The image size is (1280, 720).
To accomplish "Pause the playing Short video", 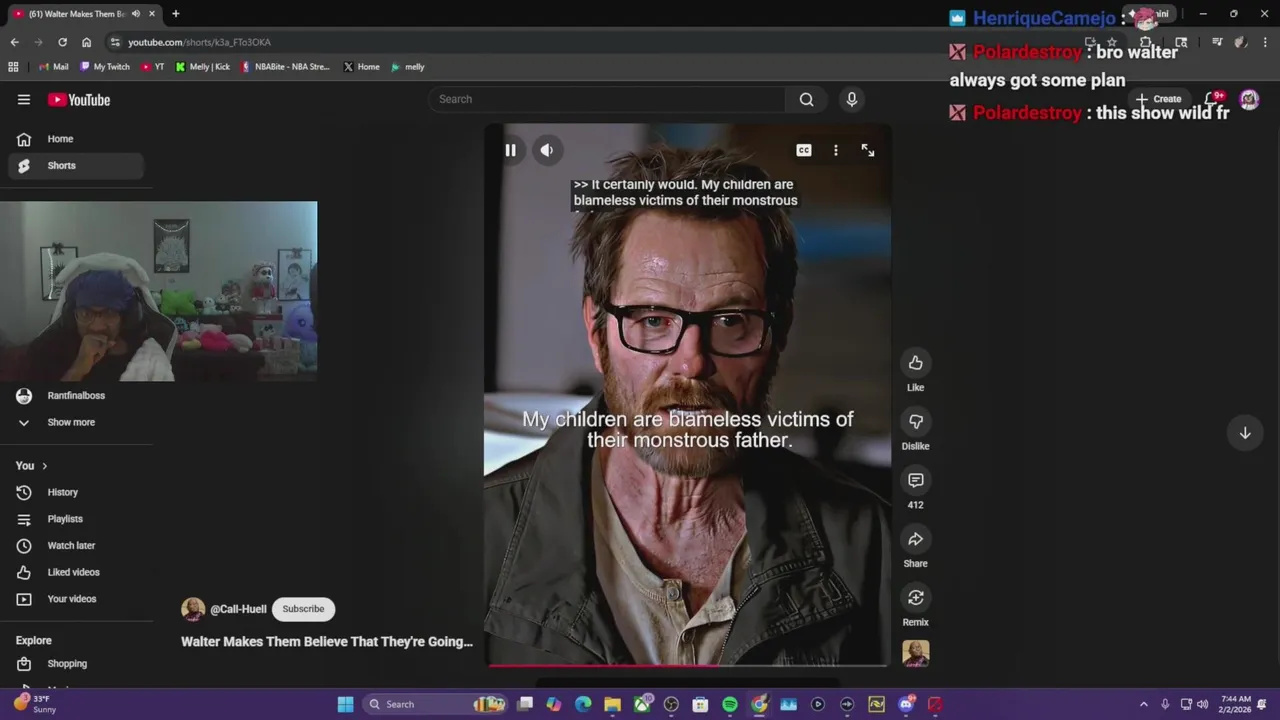I will pyautogui.click(x=510, y=150).
